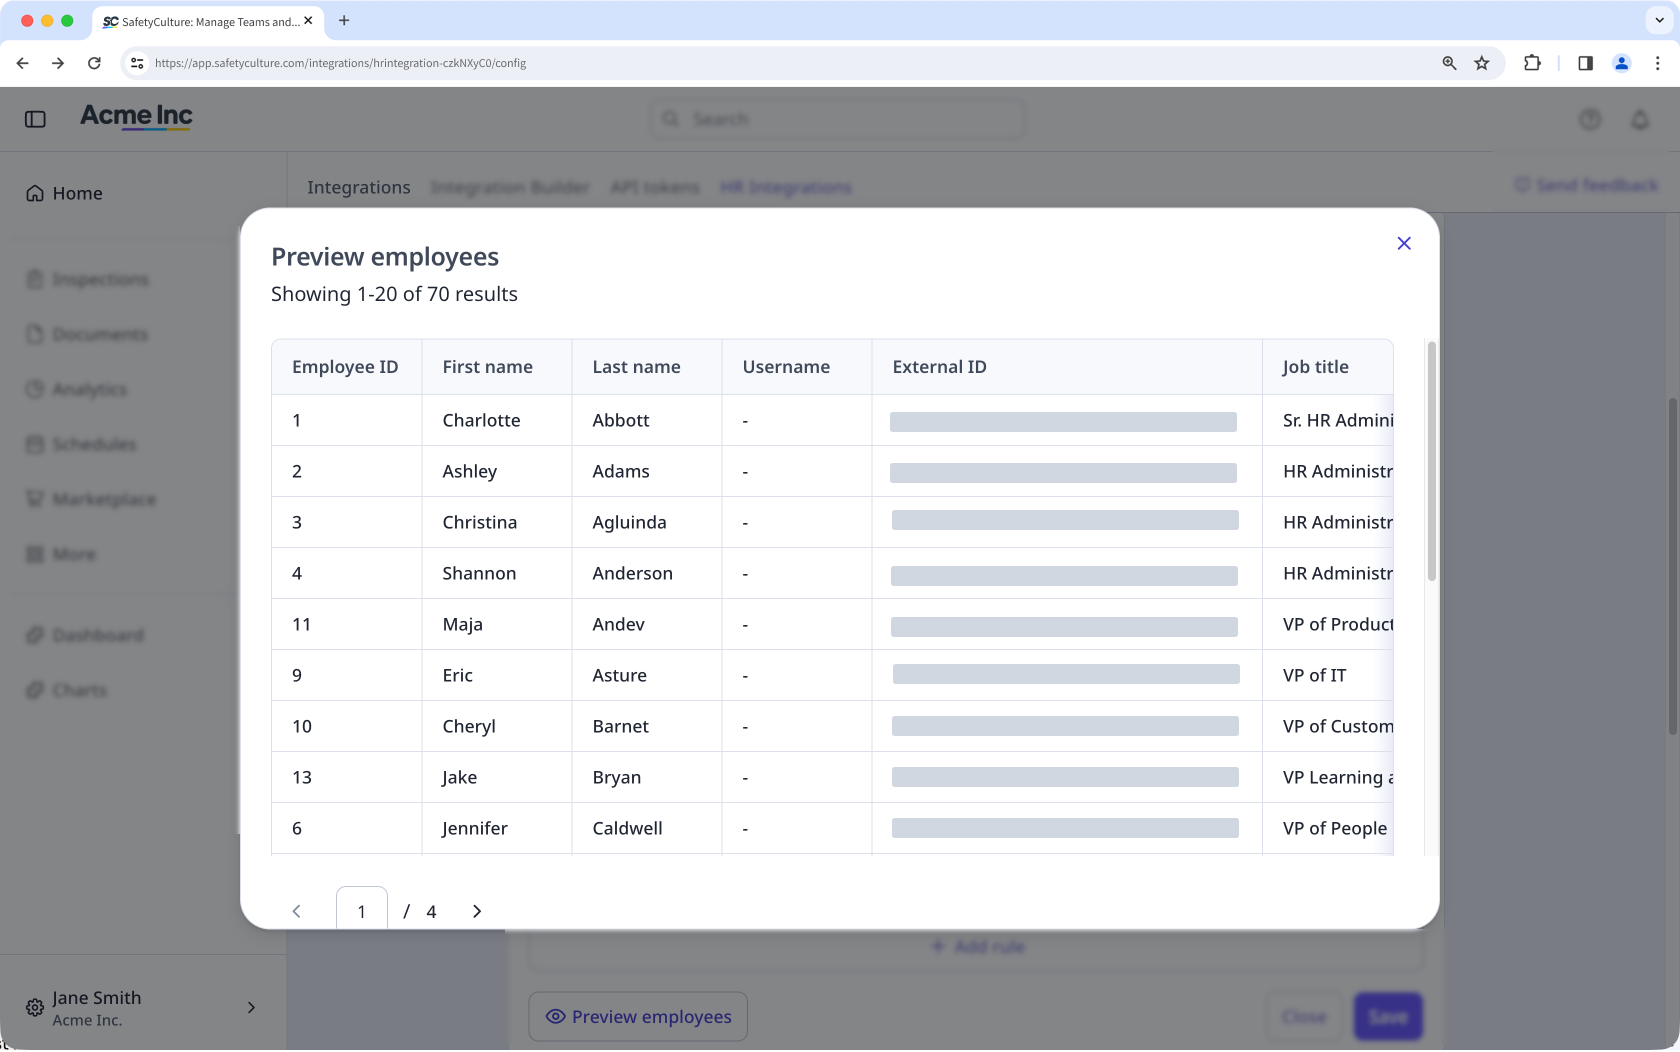Image resolution: width=1680 pixels, height=1052 pixels.
Task: Click the Add rule button
Action: click(977, 946)
